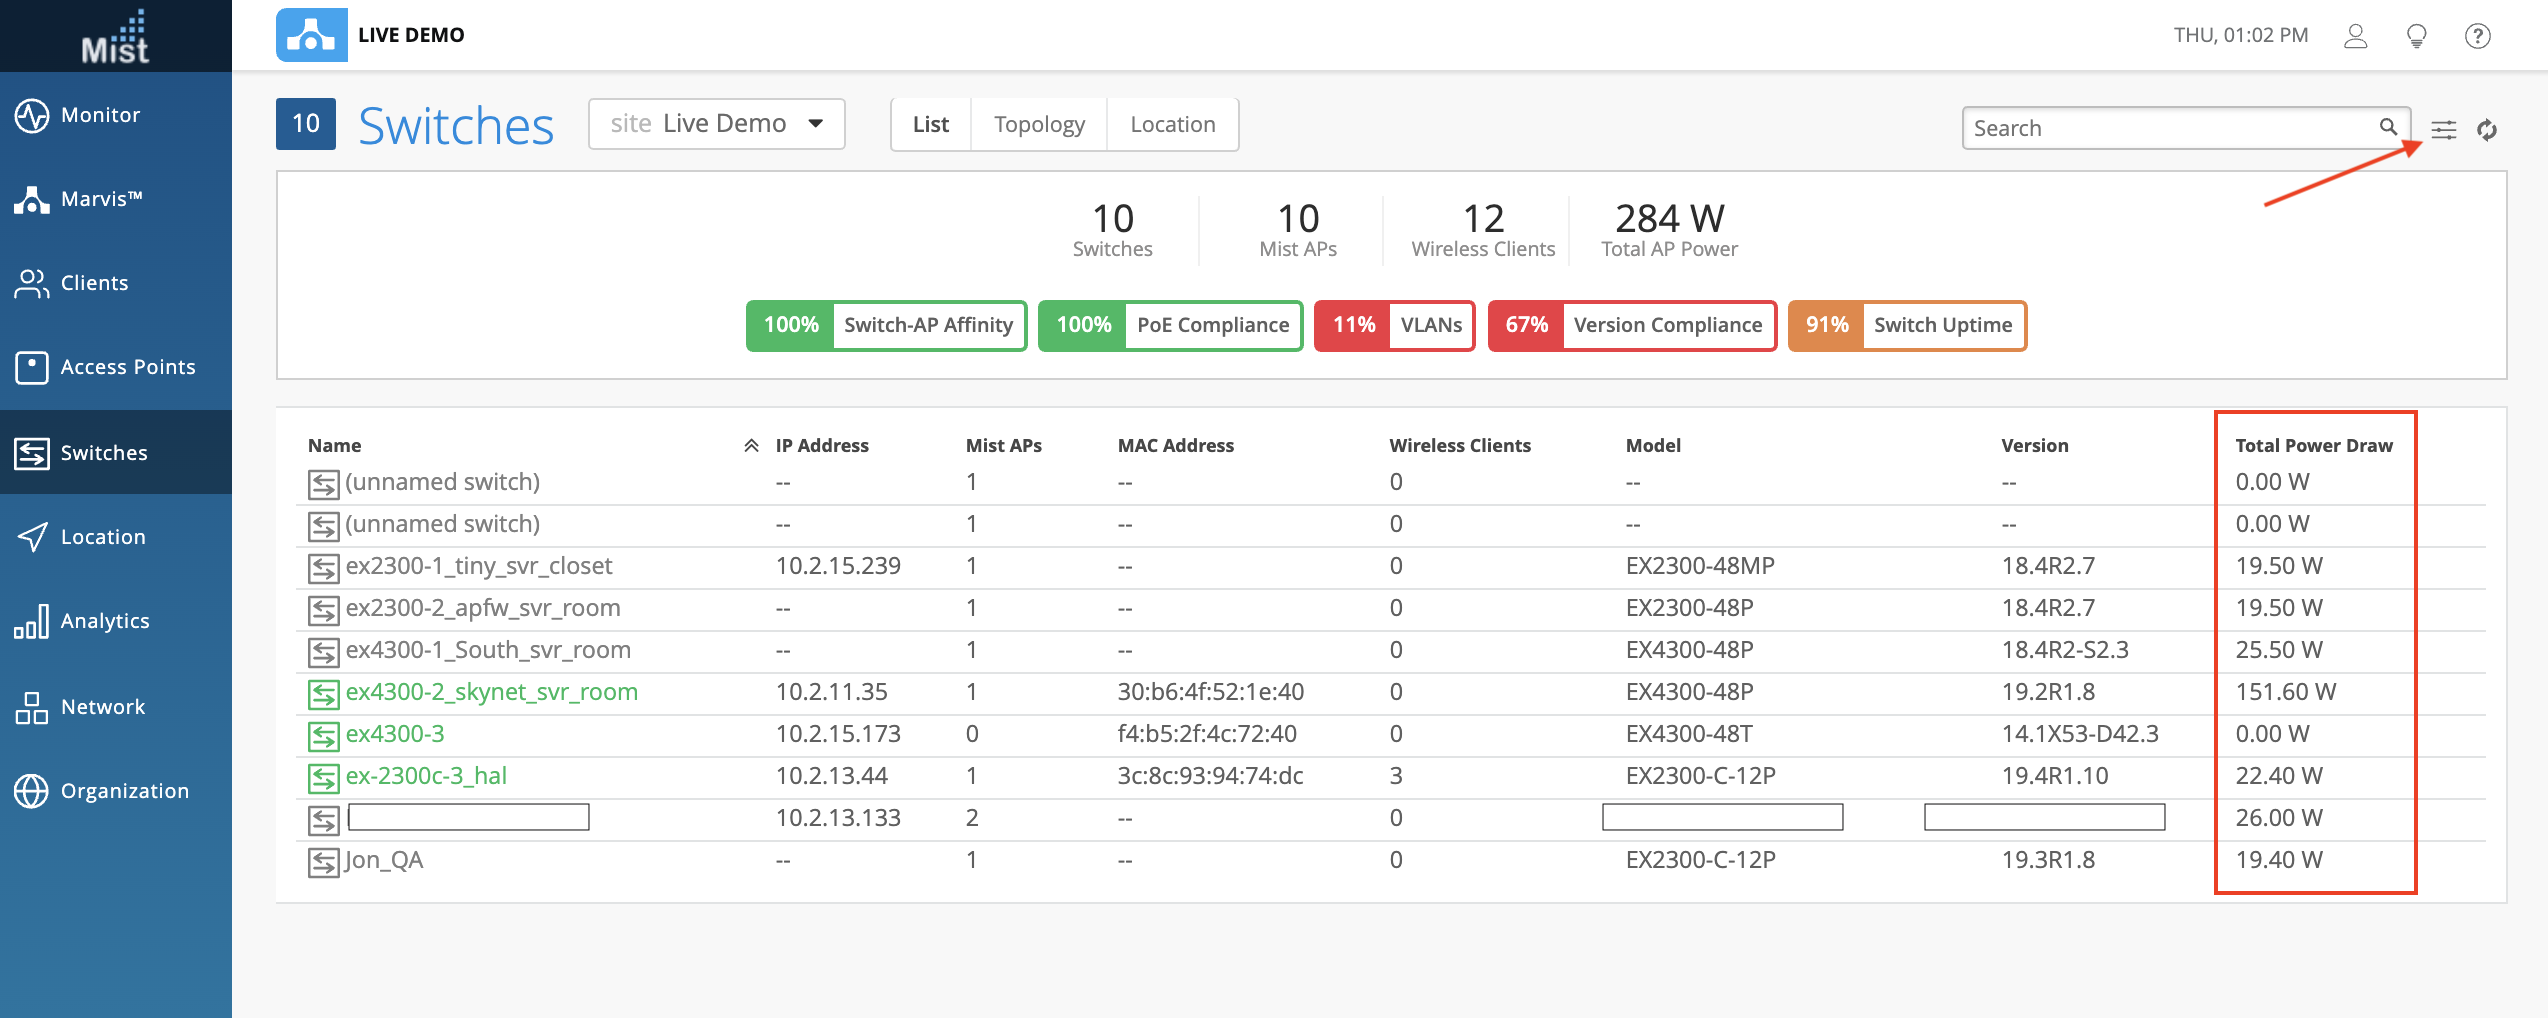Toggle the Version Compliance 67% filter
2548x1018 pixels.
1631,325
